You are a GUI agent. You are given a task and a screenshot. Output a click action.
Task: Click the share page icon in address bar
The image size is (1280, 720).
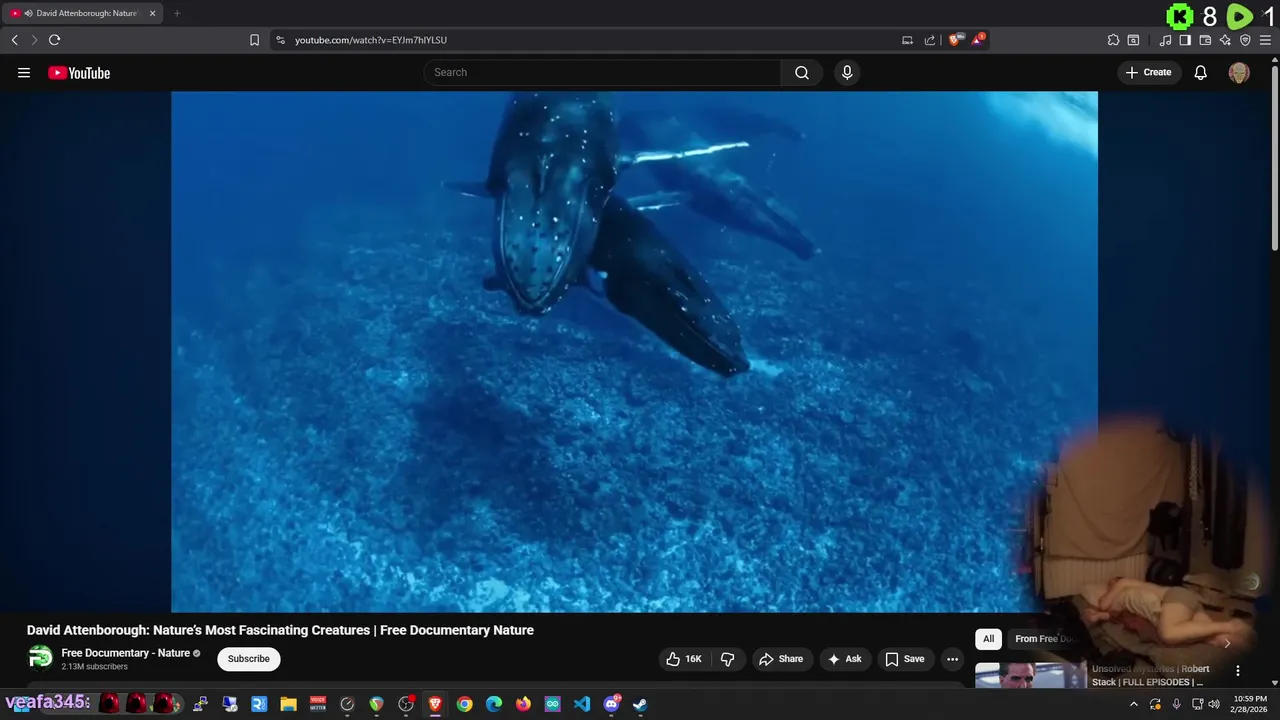pyautogui.click(x=930, y=40)
